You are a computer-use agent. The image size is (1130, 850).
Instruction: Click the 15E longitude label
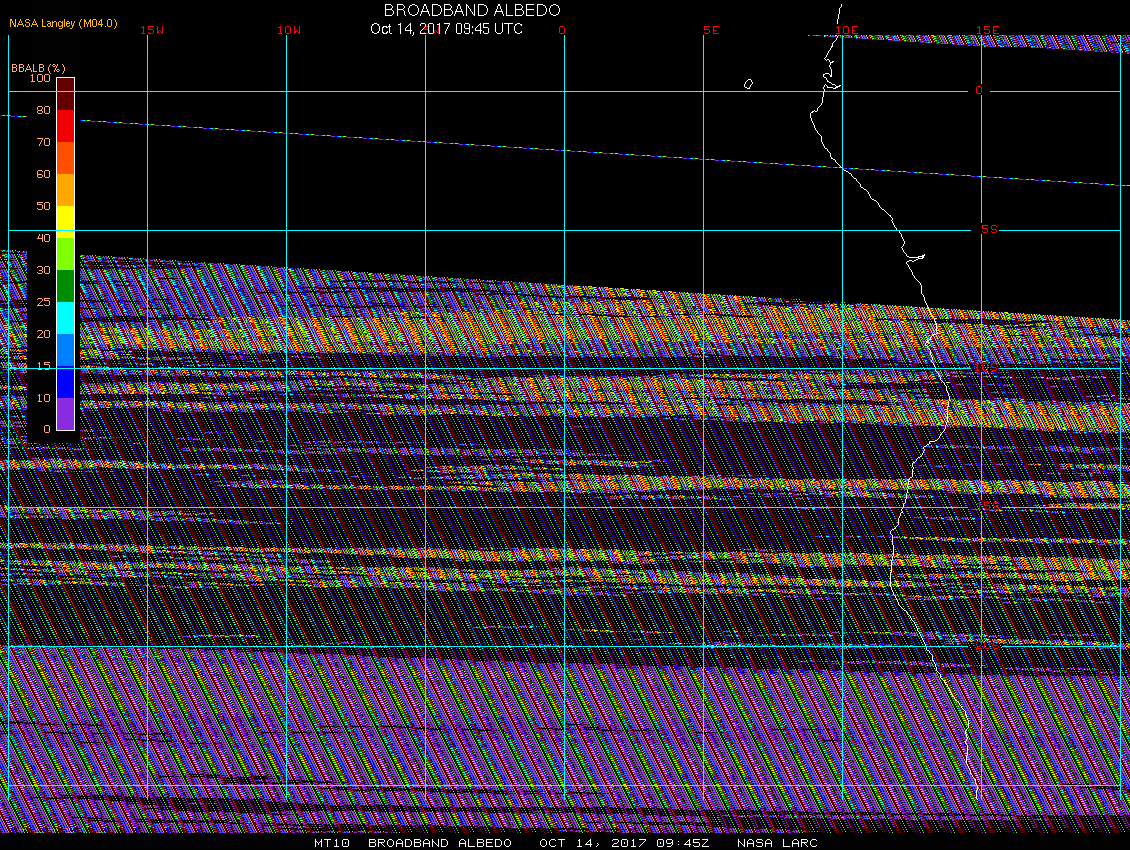988,30
